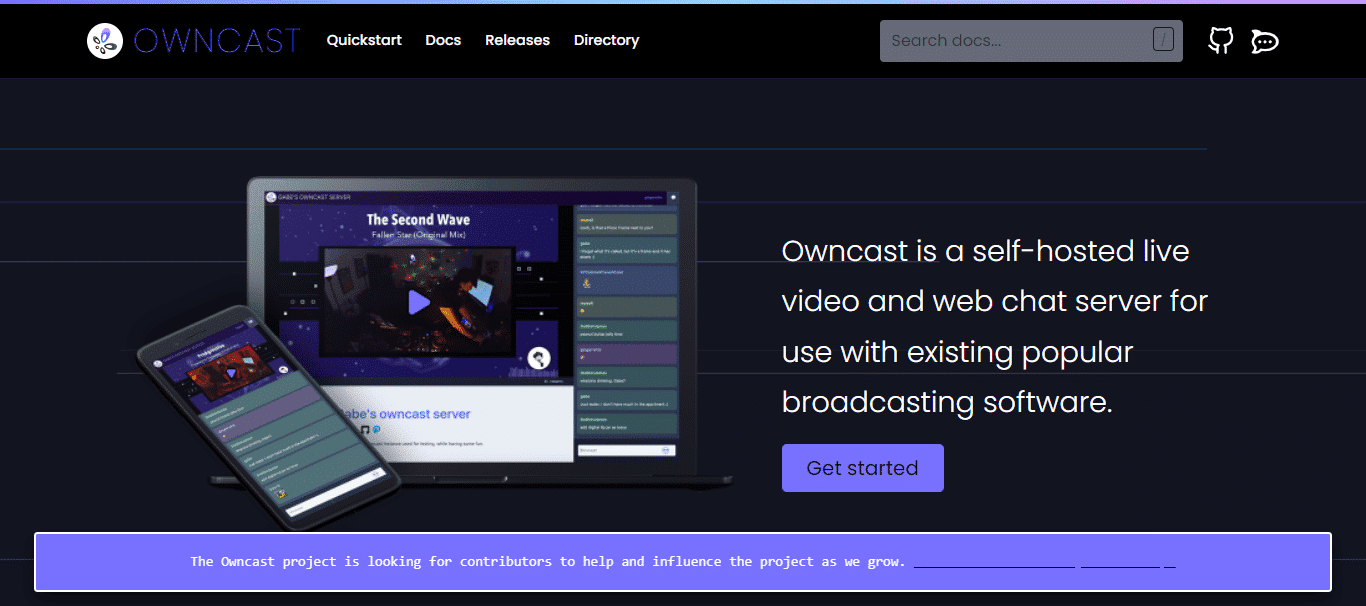Open the Releases page

[x=517, y=41]
